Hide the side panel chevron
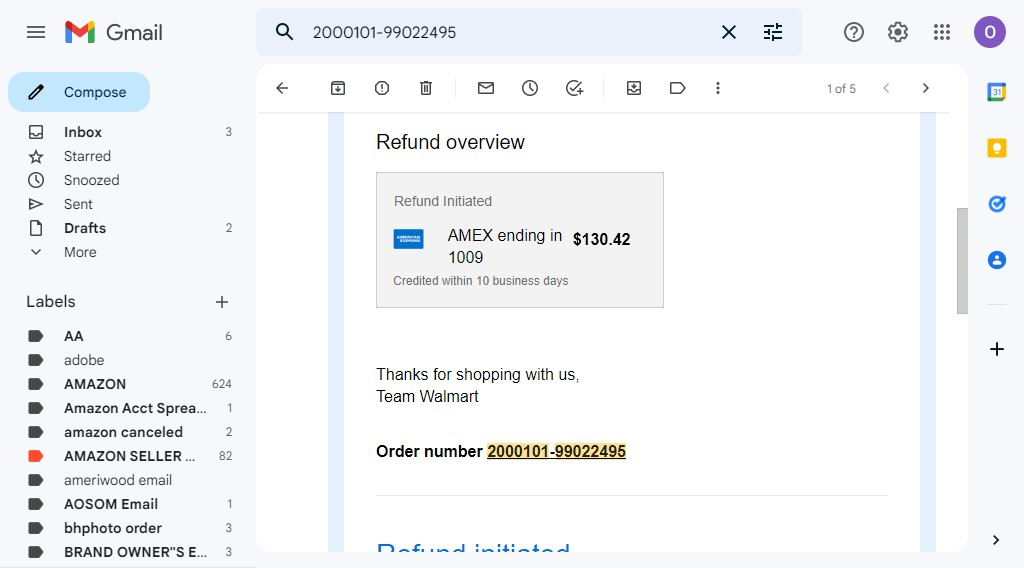This screenshot has width=1024, height=568. (x=996, y=540)
